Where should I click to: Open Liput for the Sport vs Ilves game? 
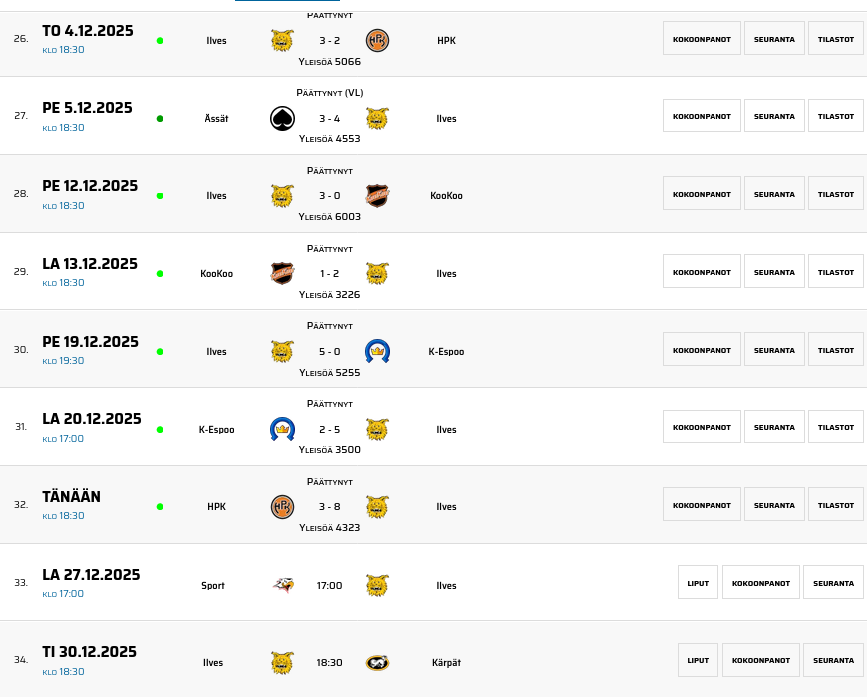pyautogui.click(x=698, y=583)
